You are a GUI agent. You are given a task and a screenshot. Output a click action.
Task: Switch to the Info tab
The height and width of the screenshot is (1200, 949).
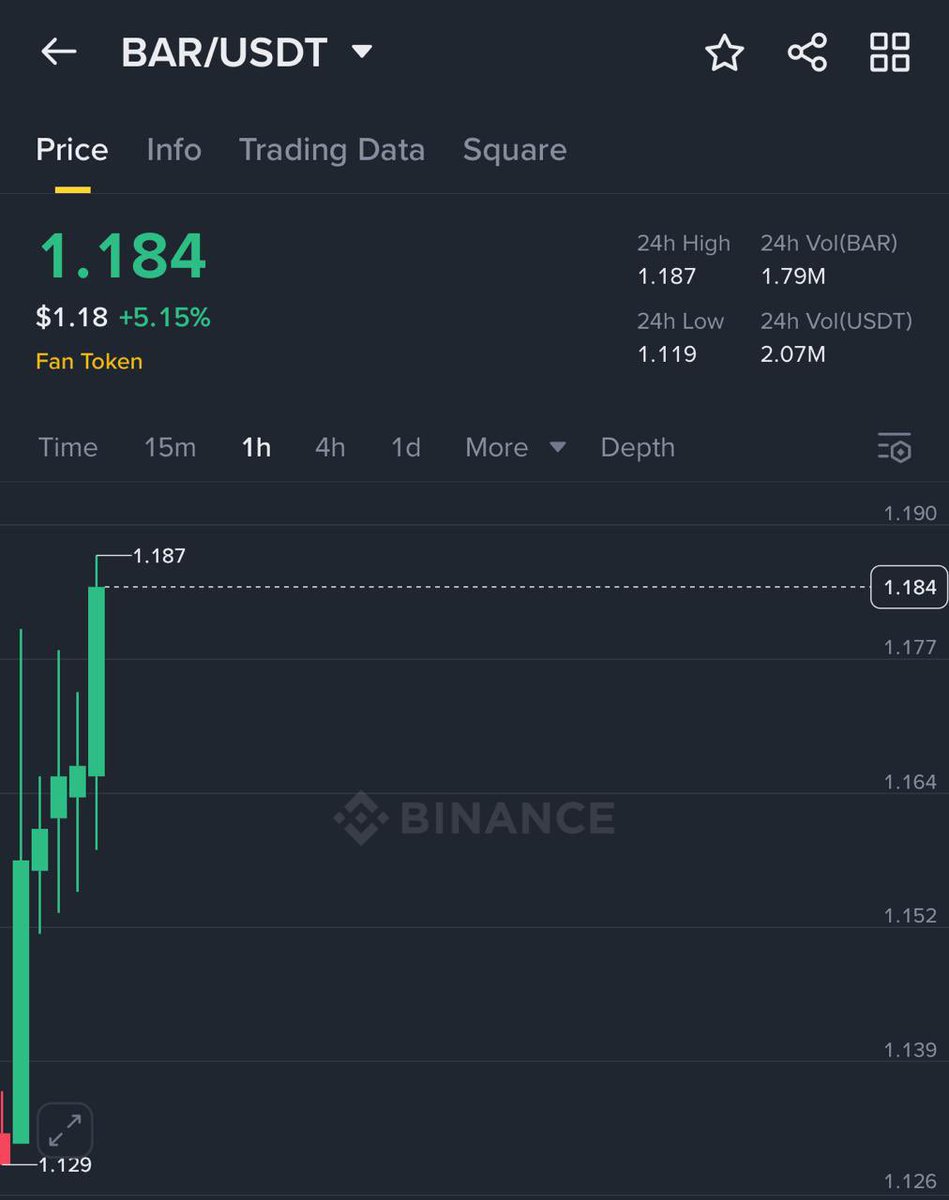coord(174,150)
